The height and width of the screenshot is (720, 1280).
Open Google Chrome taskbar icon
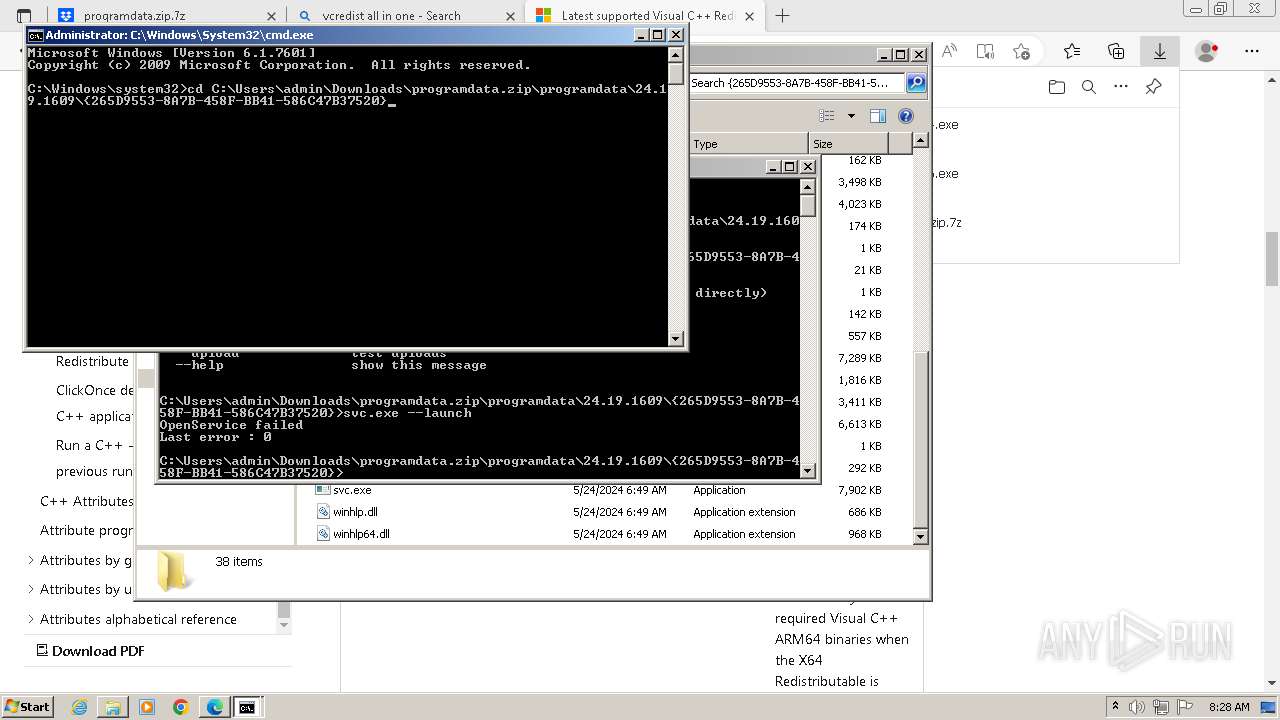click(x=181, y=707)
